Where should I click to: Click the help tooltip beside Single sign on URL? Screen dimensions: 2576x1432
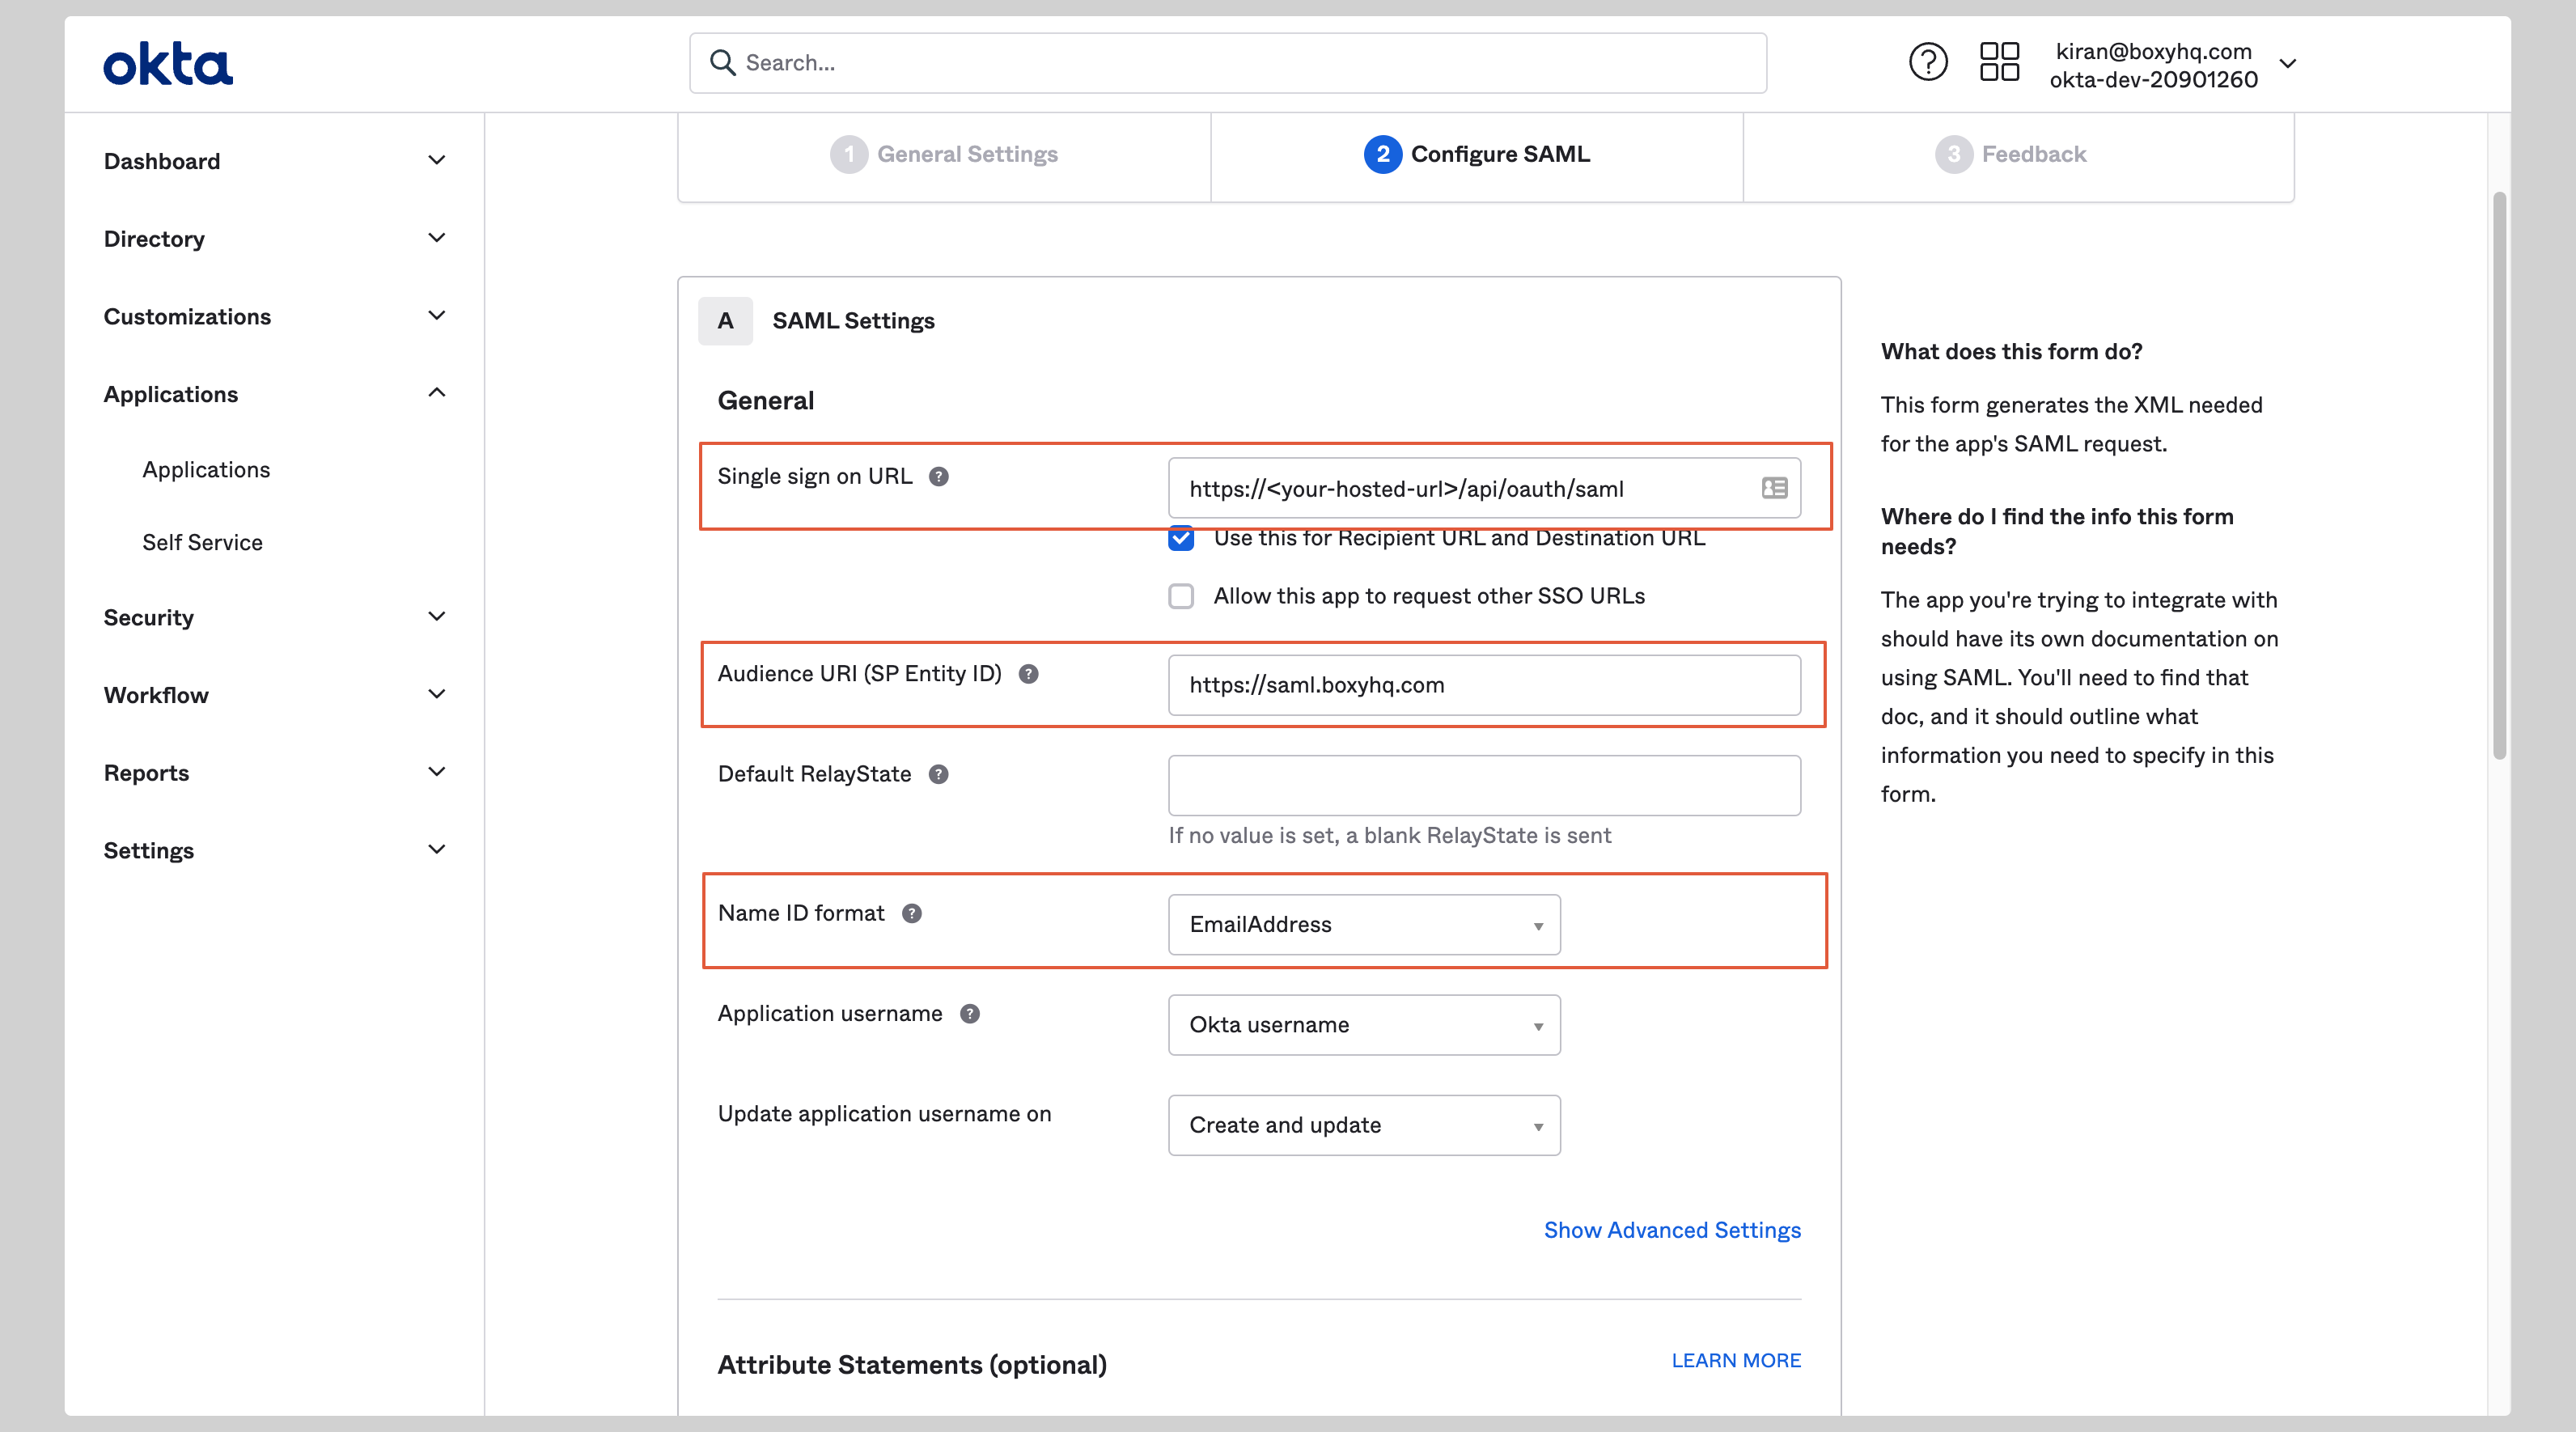[939, 477]
